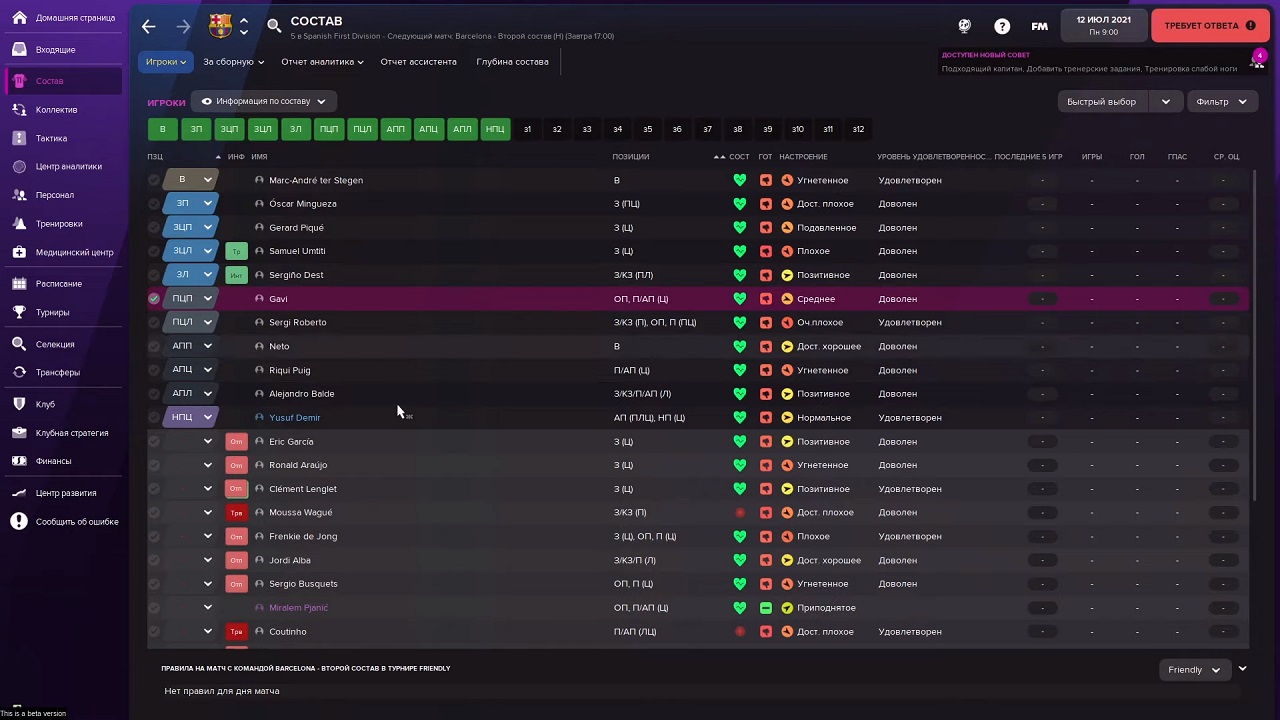This screenshot has width=1280, height=720.
Task: Open Финансы in the sidebar
Action: click(53, 461)
